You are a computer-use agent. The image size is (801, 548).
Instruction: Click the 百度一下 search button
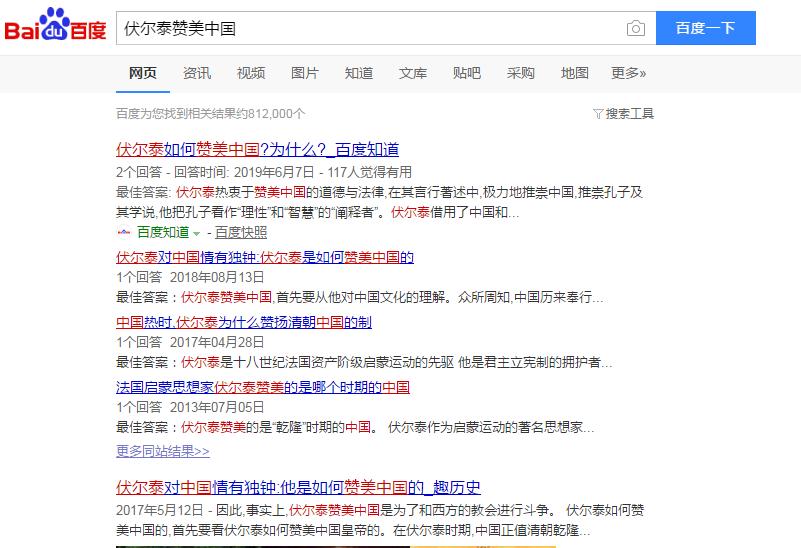pos(705,28)
